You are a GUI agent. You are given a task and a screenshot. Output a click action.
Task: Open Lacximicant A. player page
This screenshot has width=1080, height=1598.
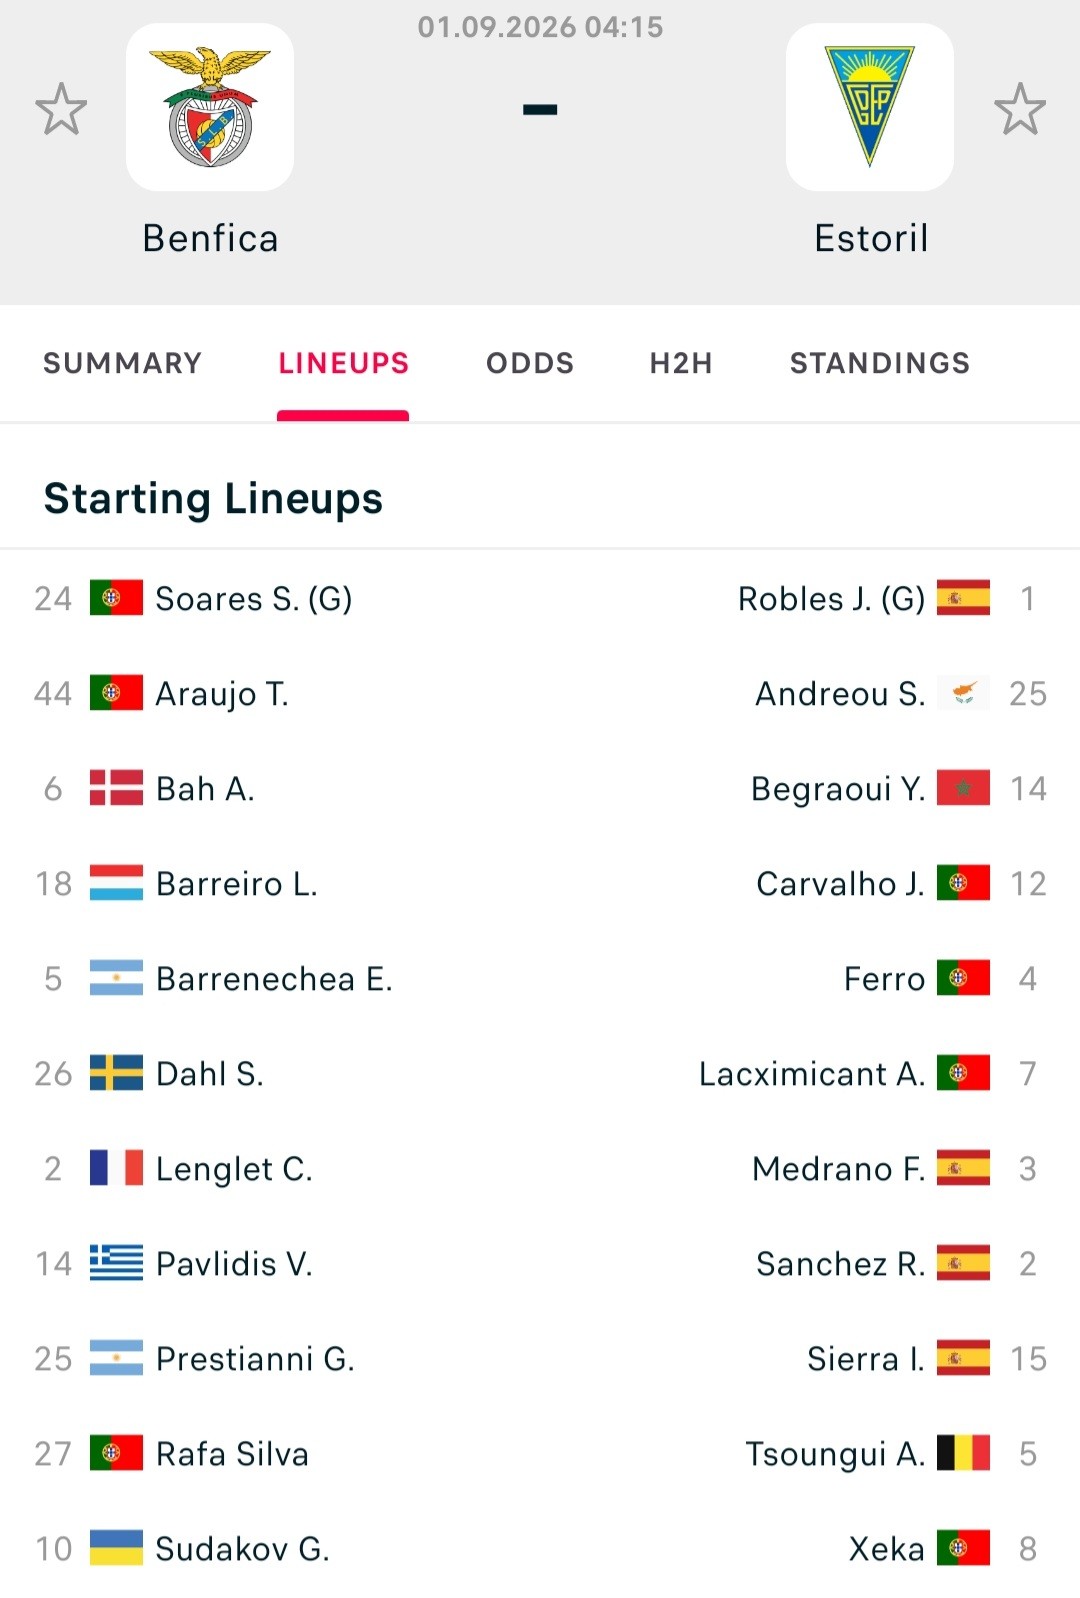(812, 1073)
